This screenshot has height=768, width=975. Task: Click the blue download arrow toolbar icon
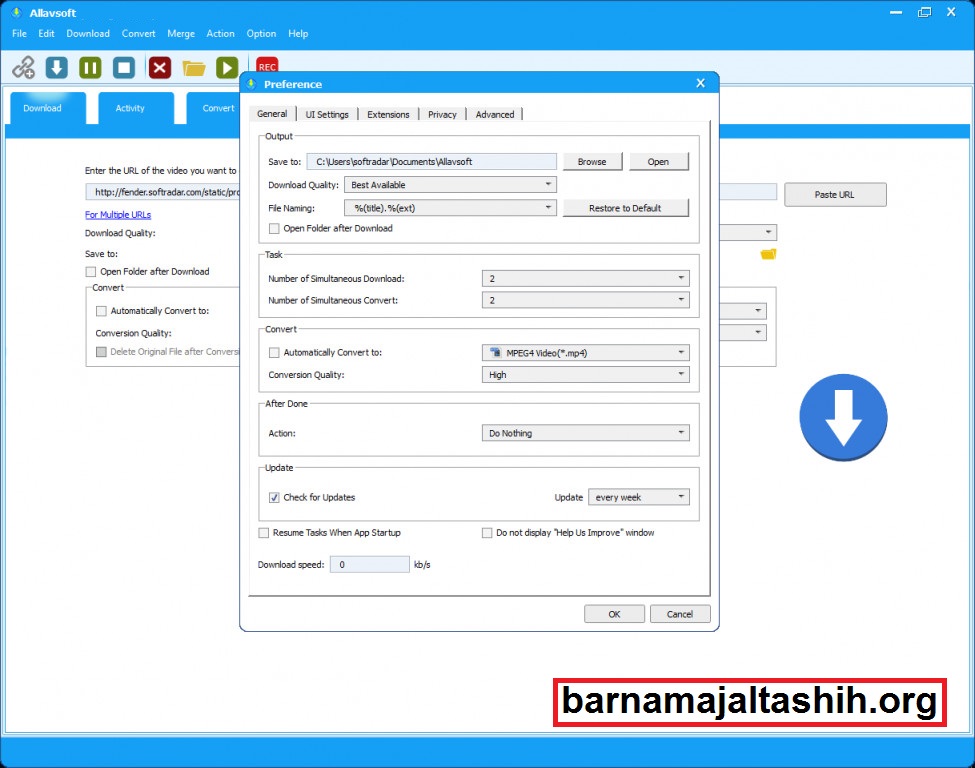click(x=57, y=67)
